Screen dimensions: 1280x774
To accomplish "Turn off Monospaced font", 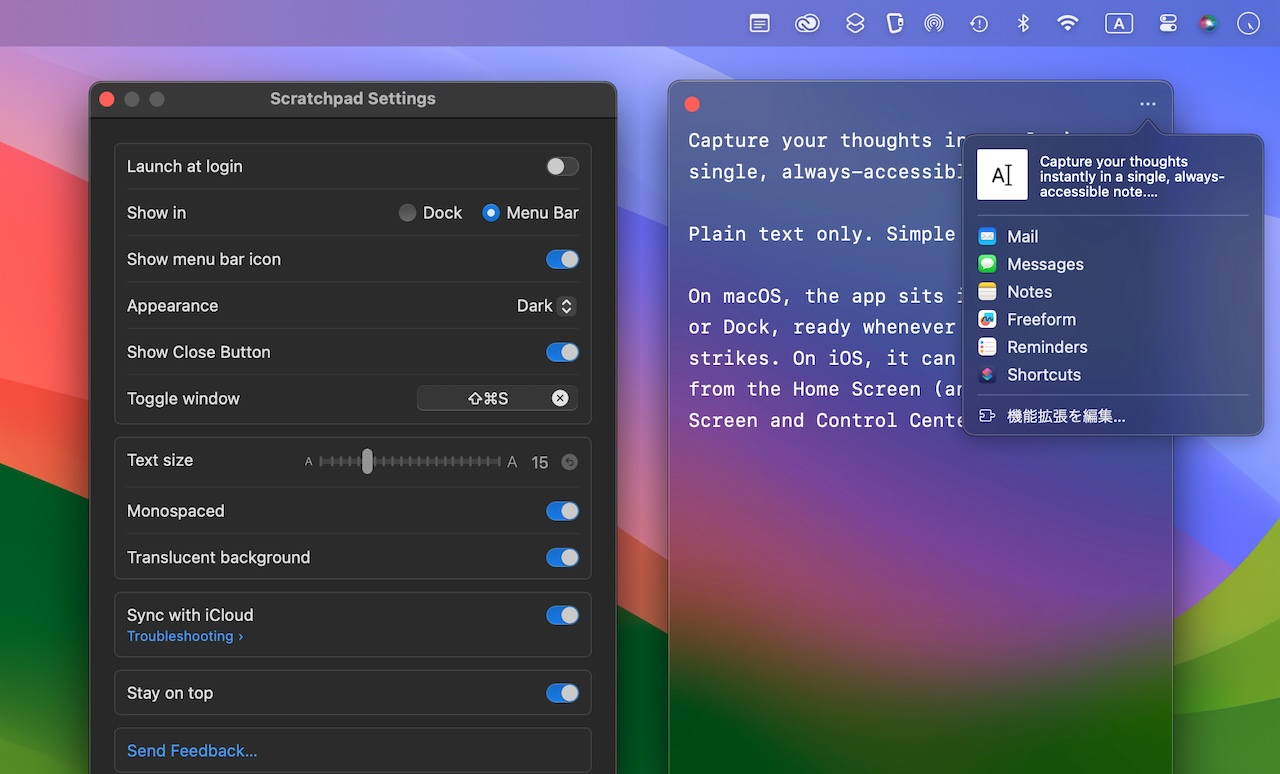I will coord(562,511).
